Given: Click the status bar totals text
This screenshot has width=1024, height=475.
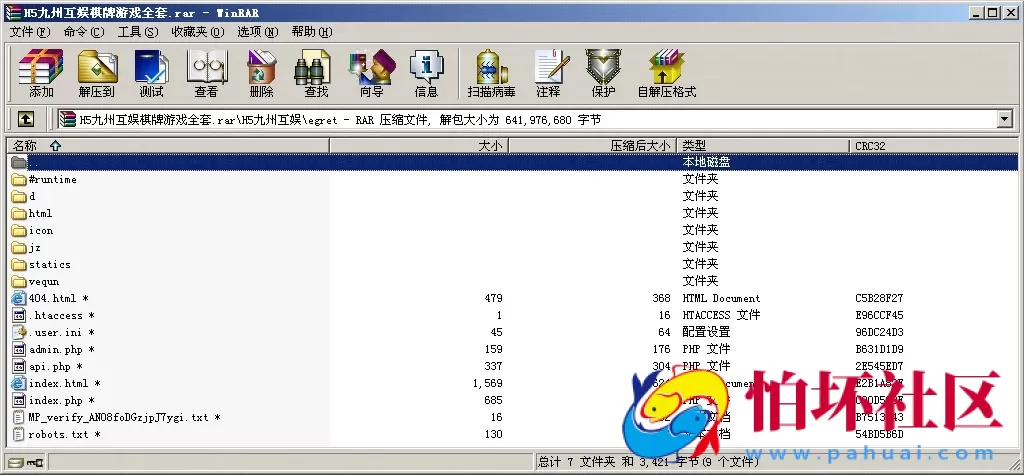Looking at the screenshot, I should tap(648, 462).
